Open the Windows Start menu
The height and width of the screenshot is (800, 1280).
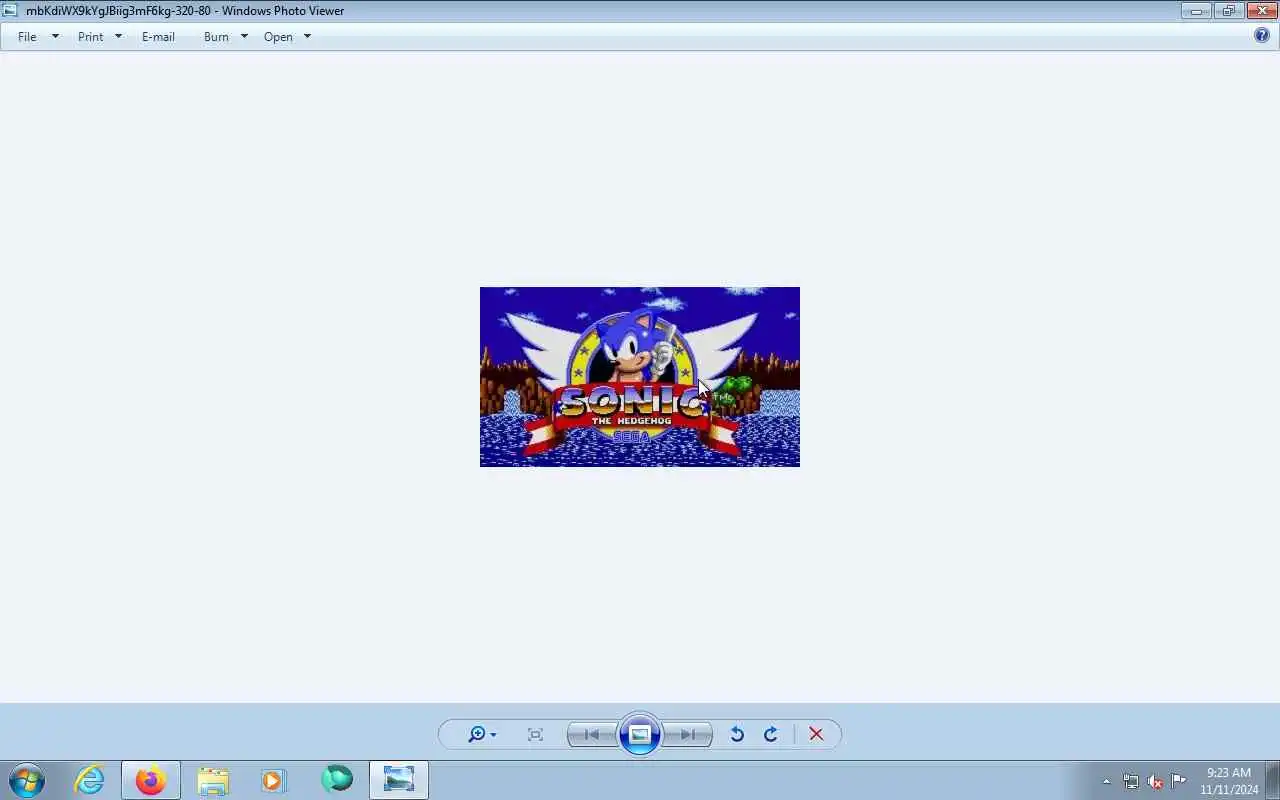point(26,780)
